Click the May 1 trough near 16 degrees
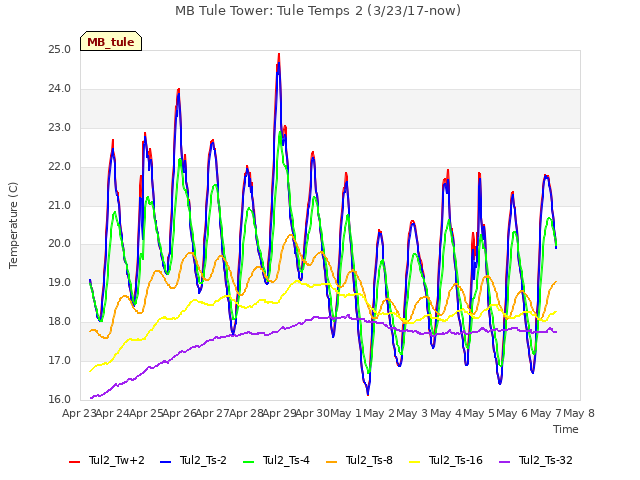 (x=368, y=393)
